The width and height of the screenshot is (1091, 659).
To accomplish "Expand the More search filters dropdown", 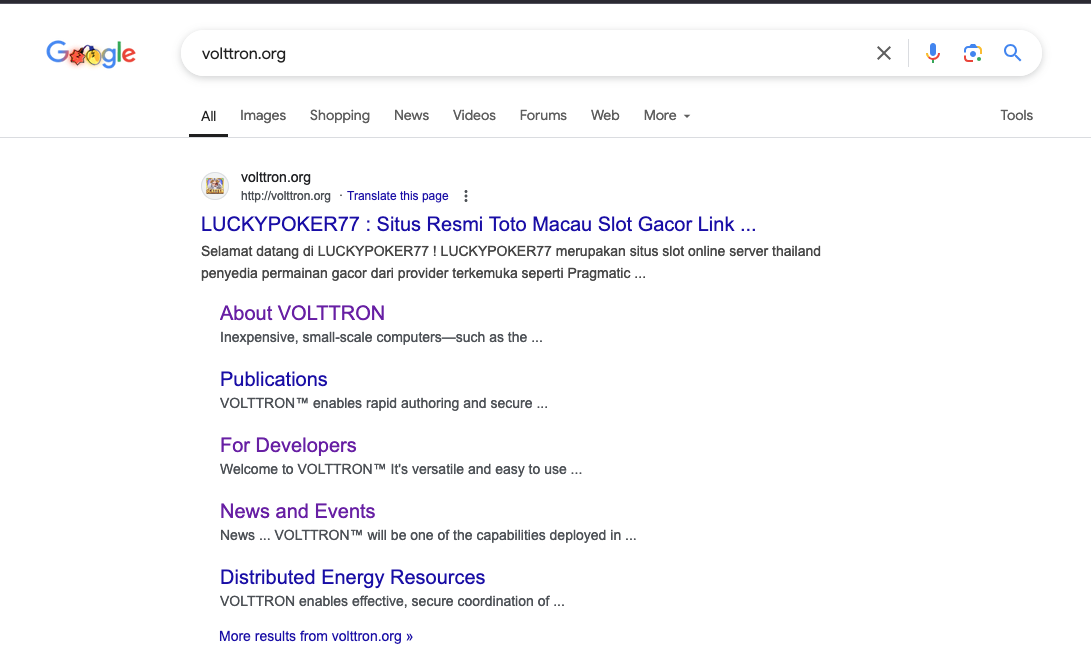I will [666, 116].
